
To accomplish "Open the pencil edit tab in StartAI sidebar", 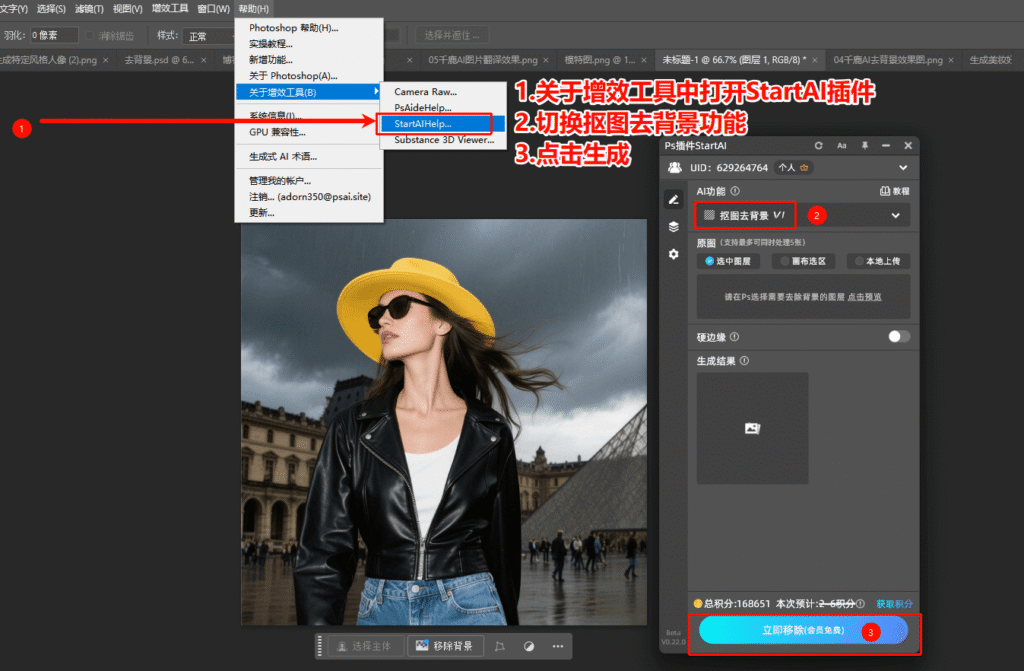I will coord(674,199).
